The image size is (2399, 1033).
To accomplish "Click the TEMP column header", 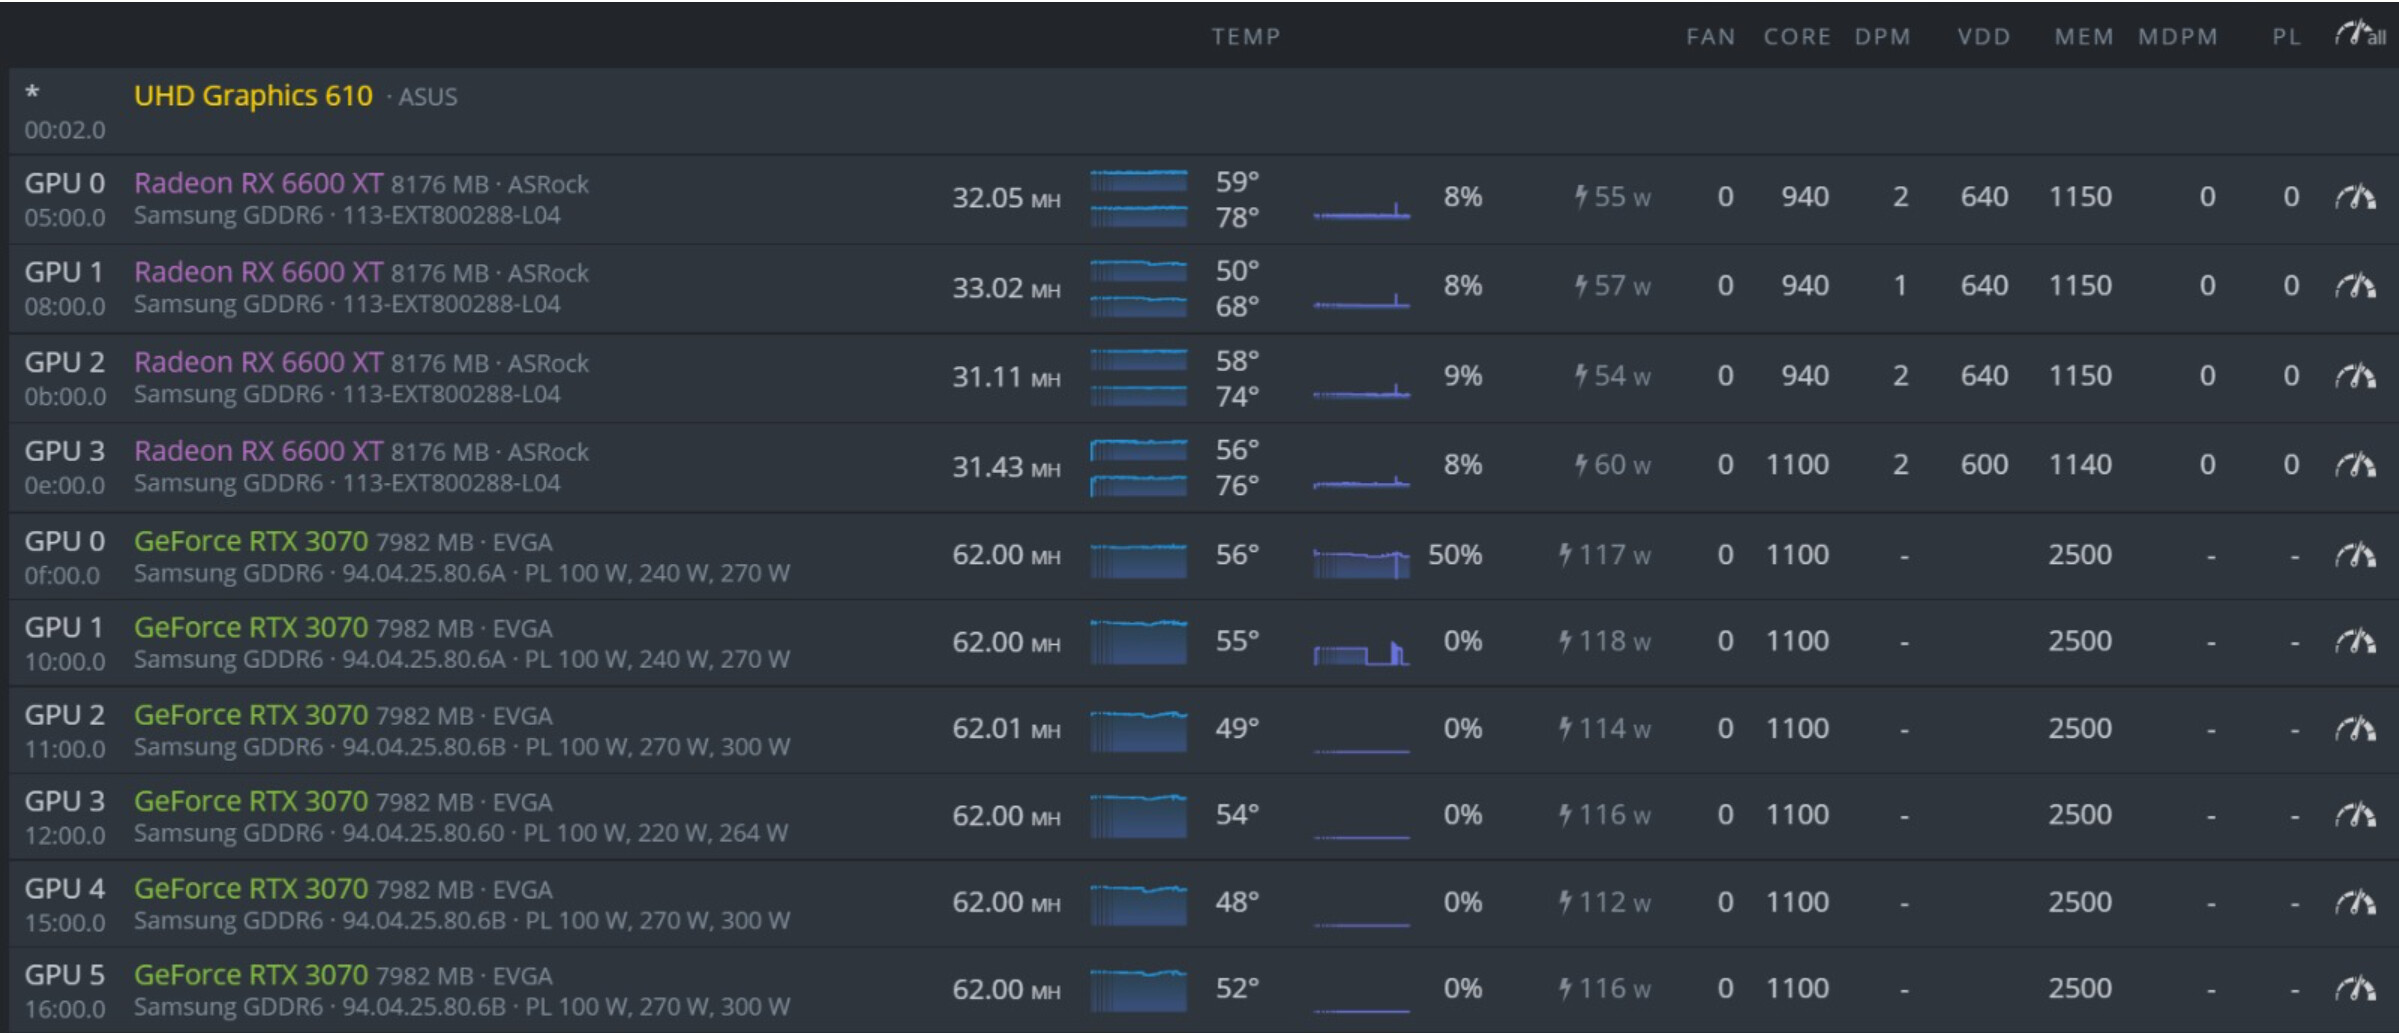I will point(1245,37).
